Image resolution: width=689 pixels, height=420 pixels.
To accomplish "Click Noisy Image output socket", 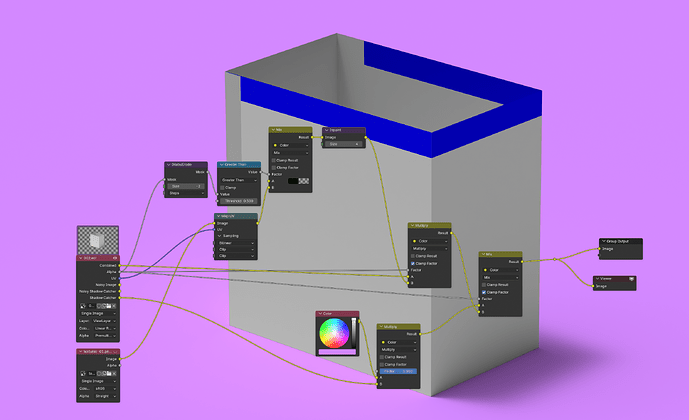I will [x=120, y=285].
